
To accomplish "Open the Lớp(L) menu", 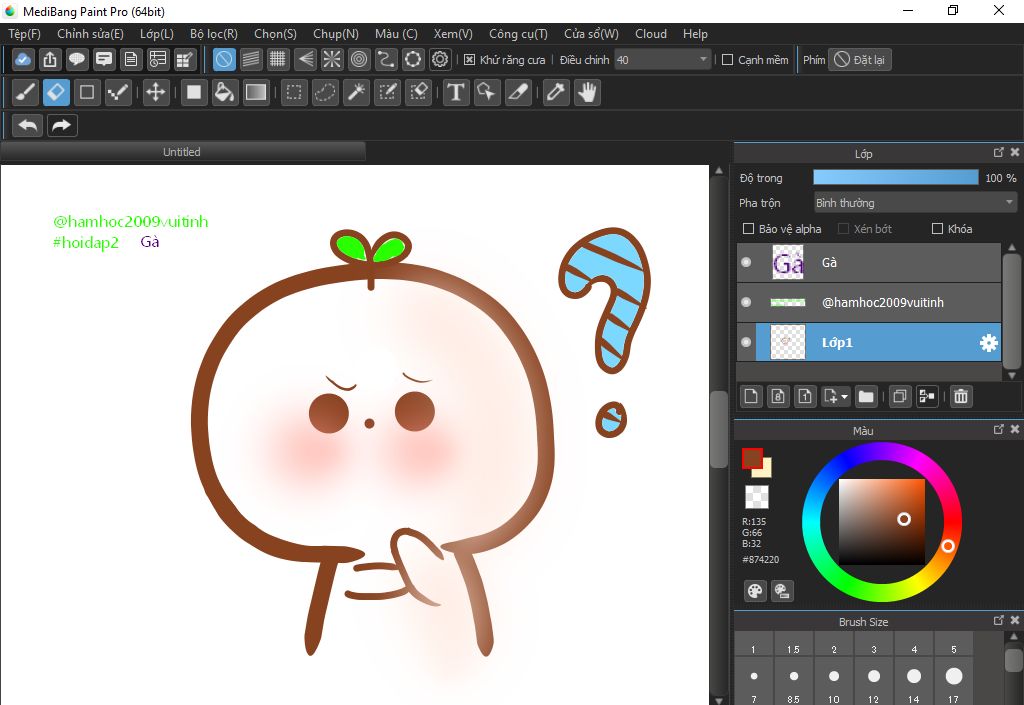I will [157, 34].
